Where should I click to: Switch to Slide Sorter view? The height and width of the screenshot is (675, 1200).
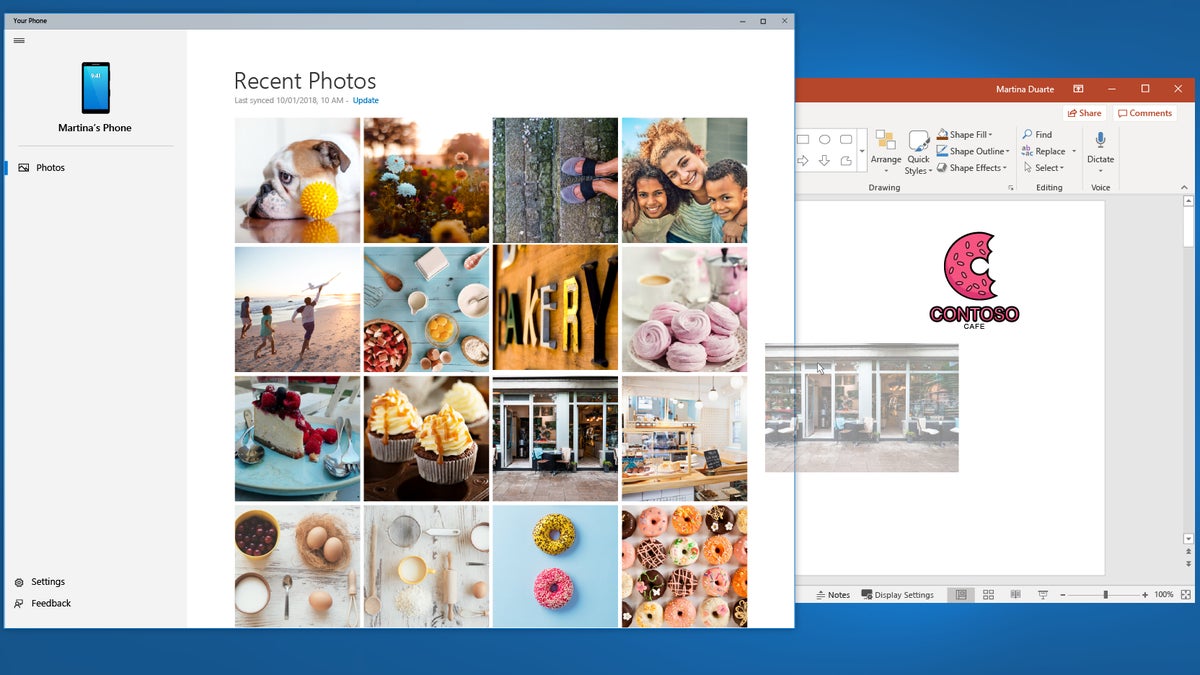tap(988, 595)
